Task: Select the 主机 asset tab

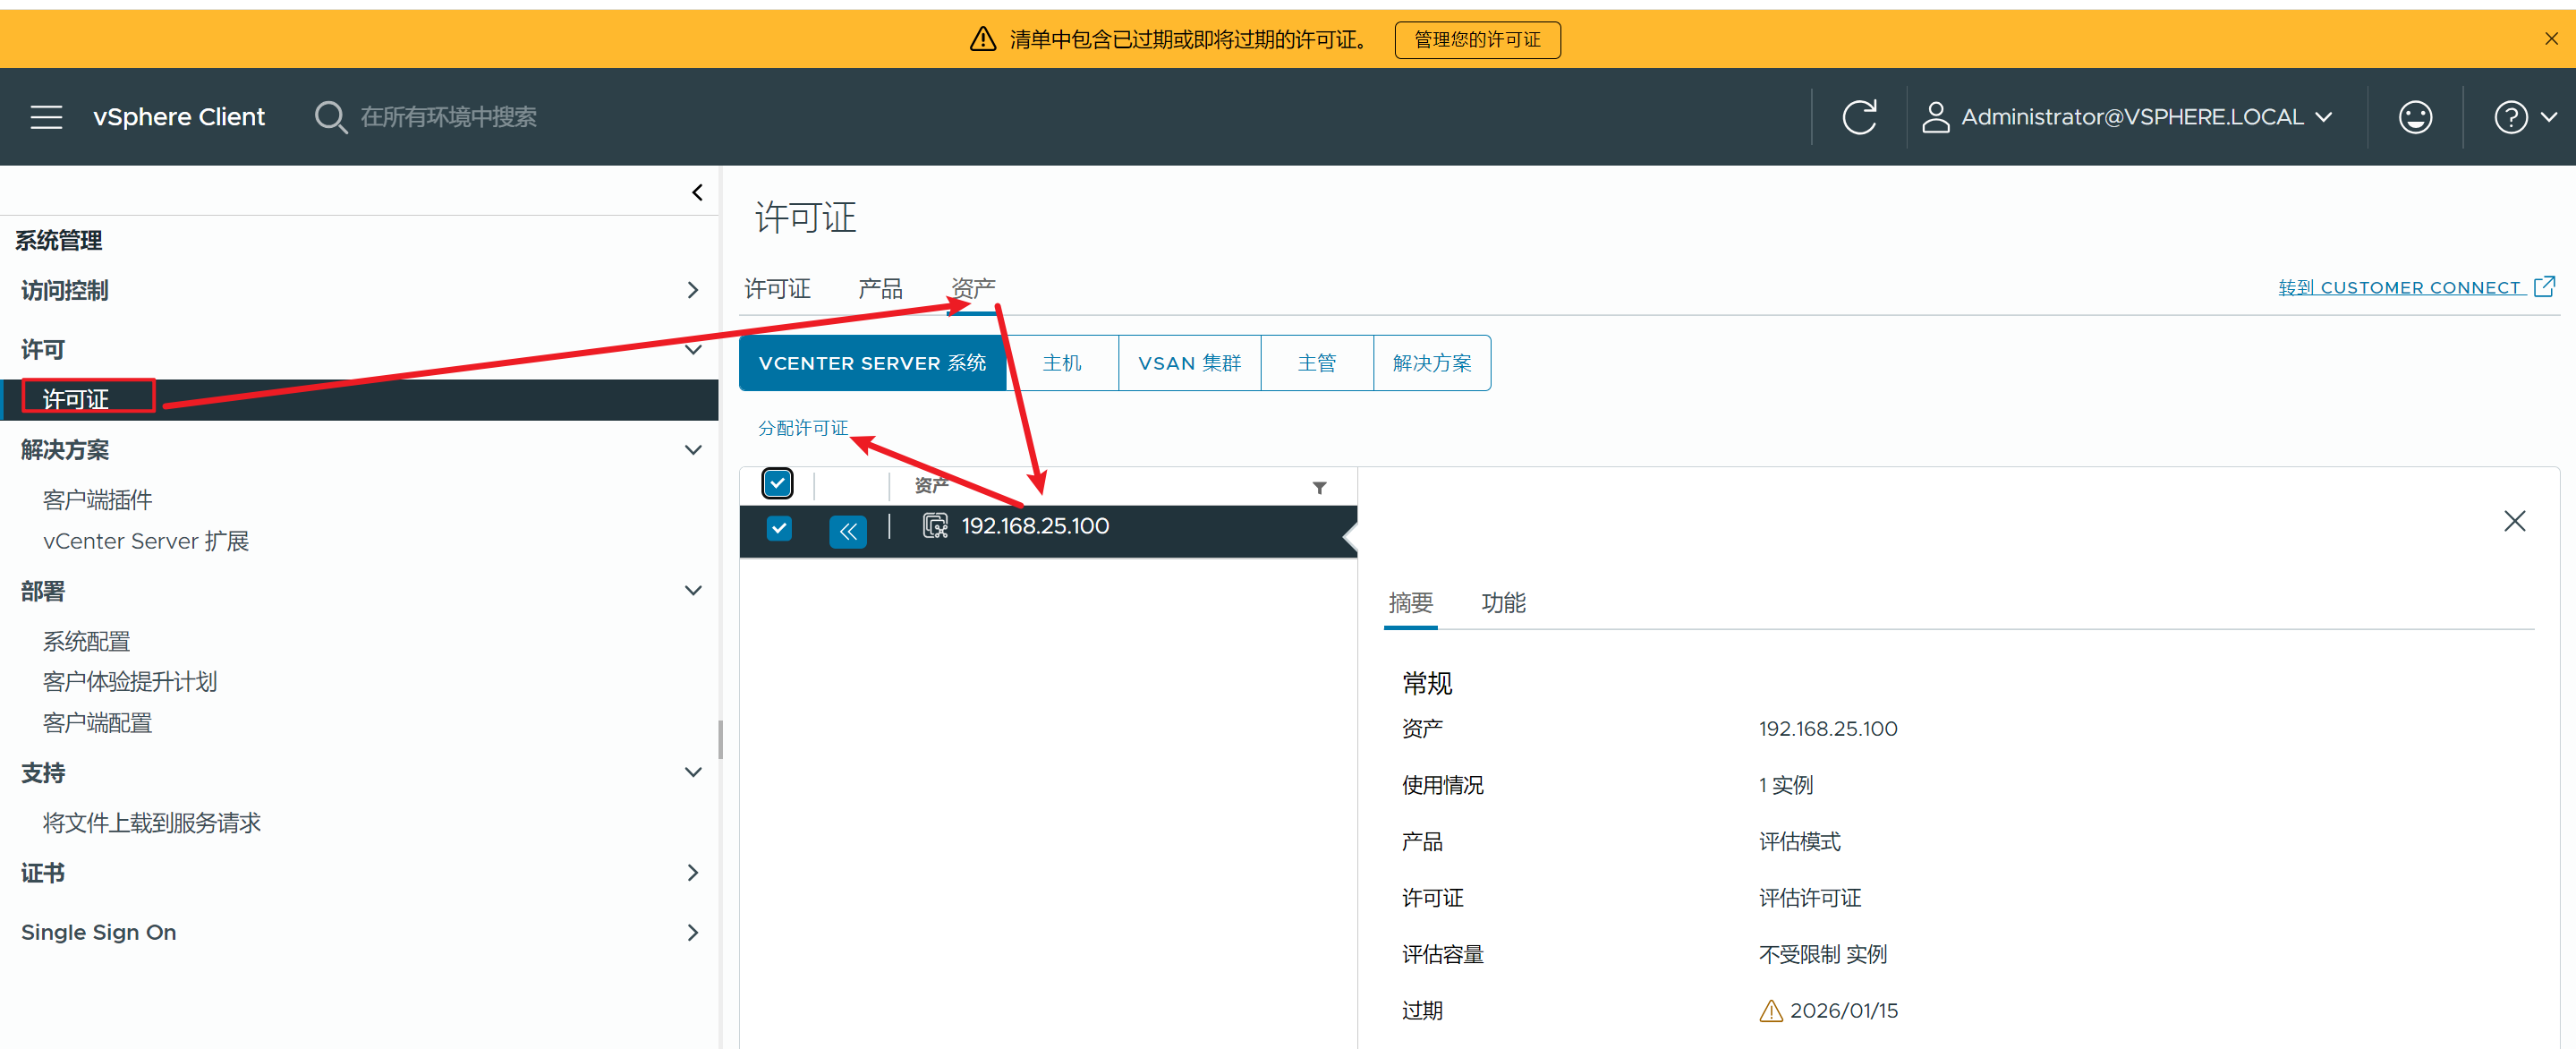Action: coord(1061,363)
